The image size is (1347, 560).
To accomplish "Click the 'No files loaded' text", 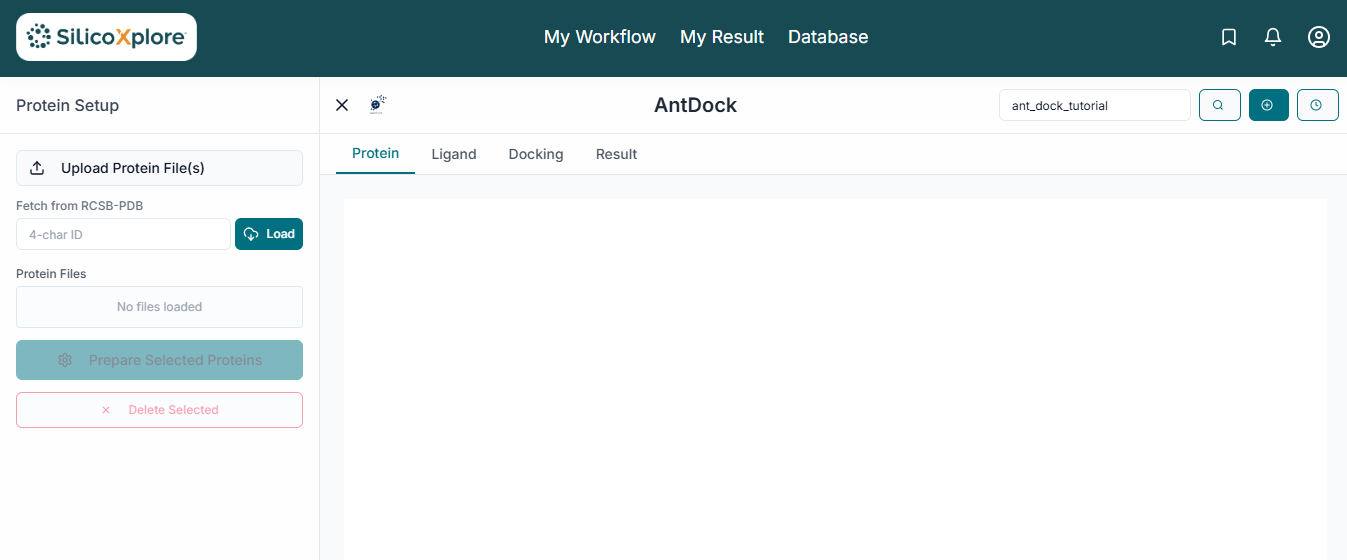I will 159,307.
